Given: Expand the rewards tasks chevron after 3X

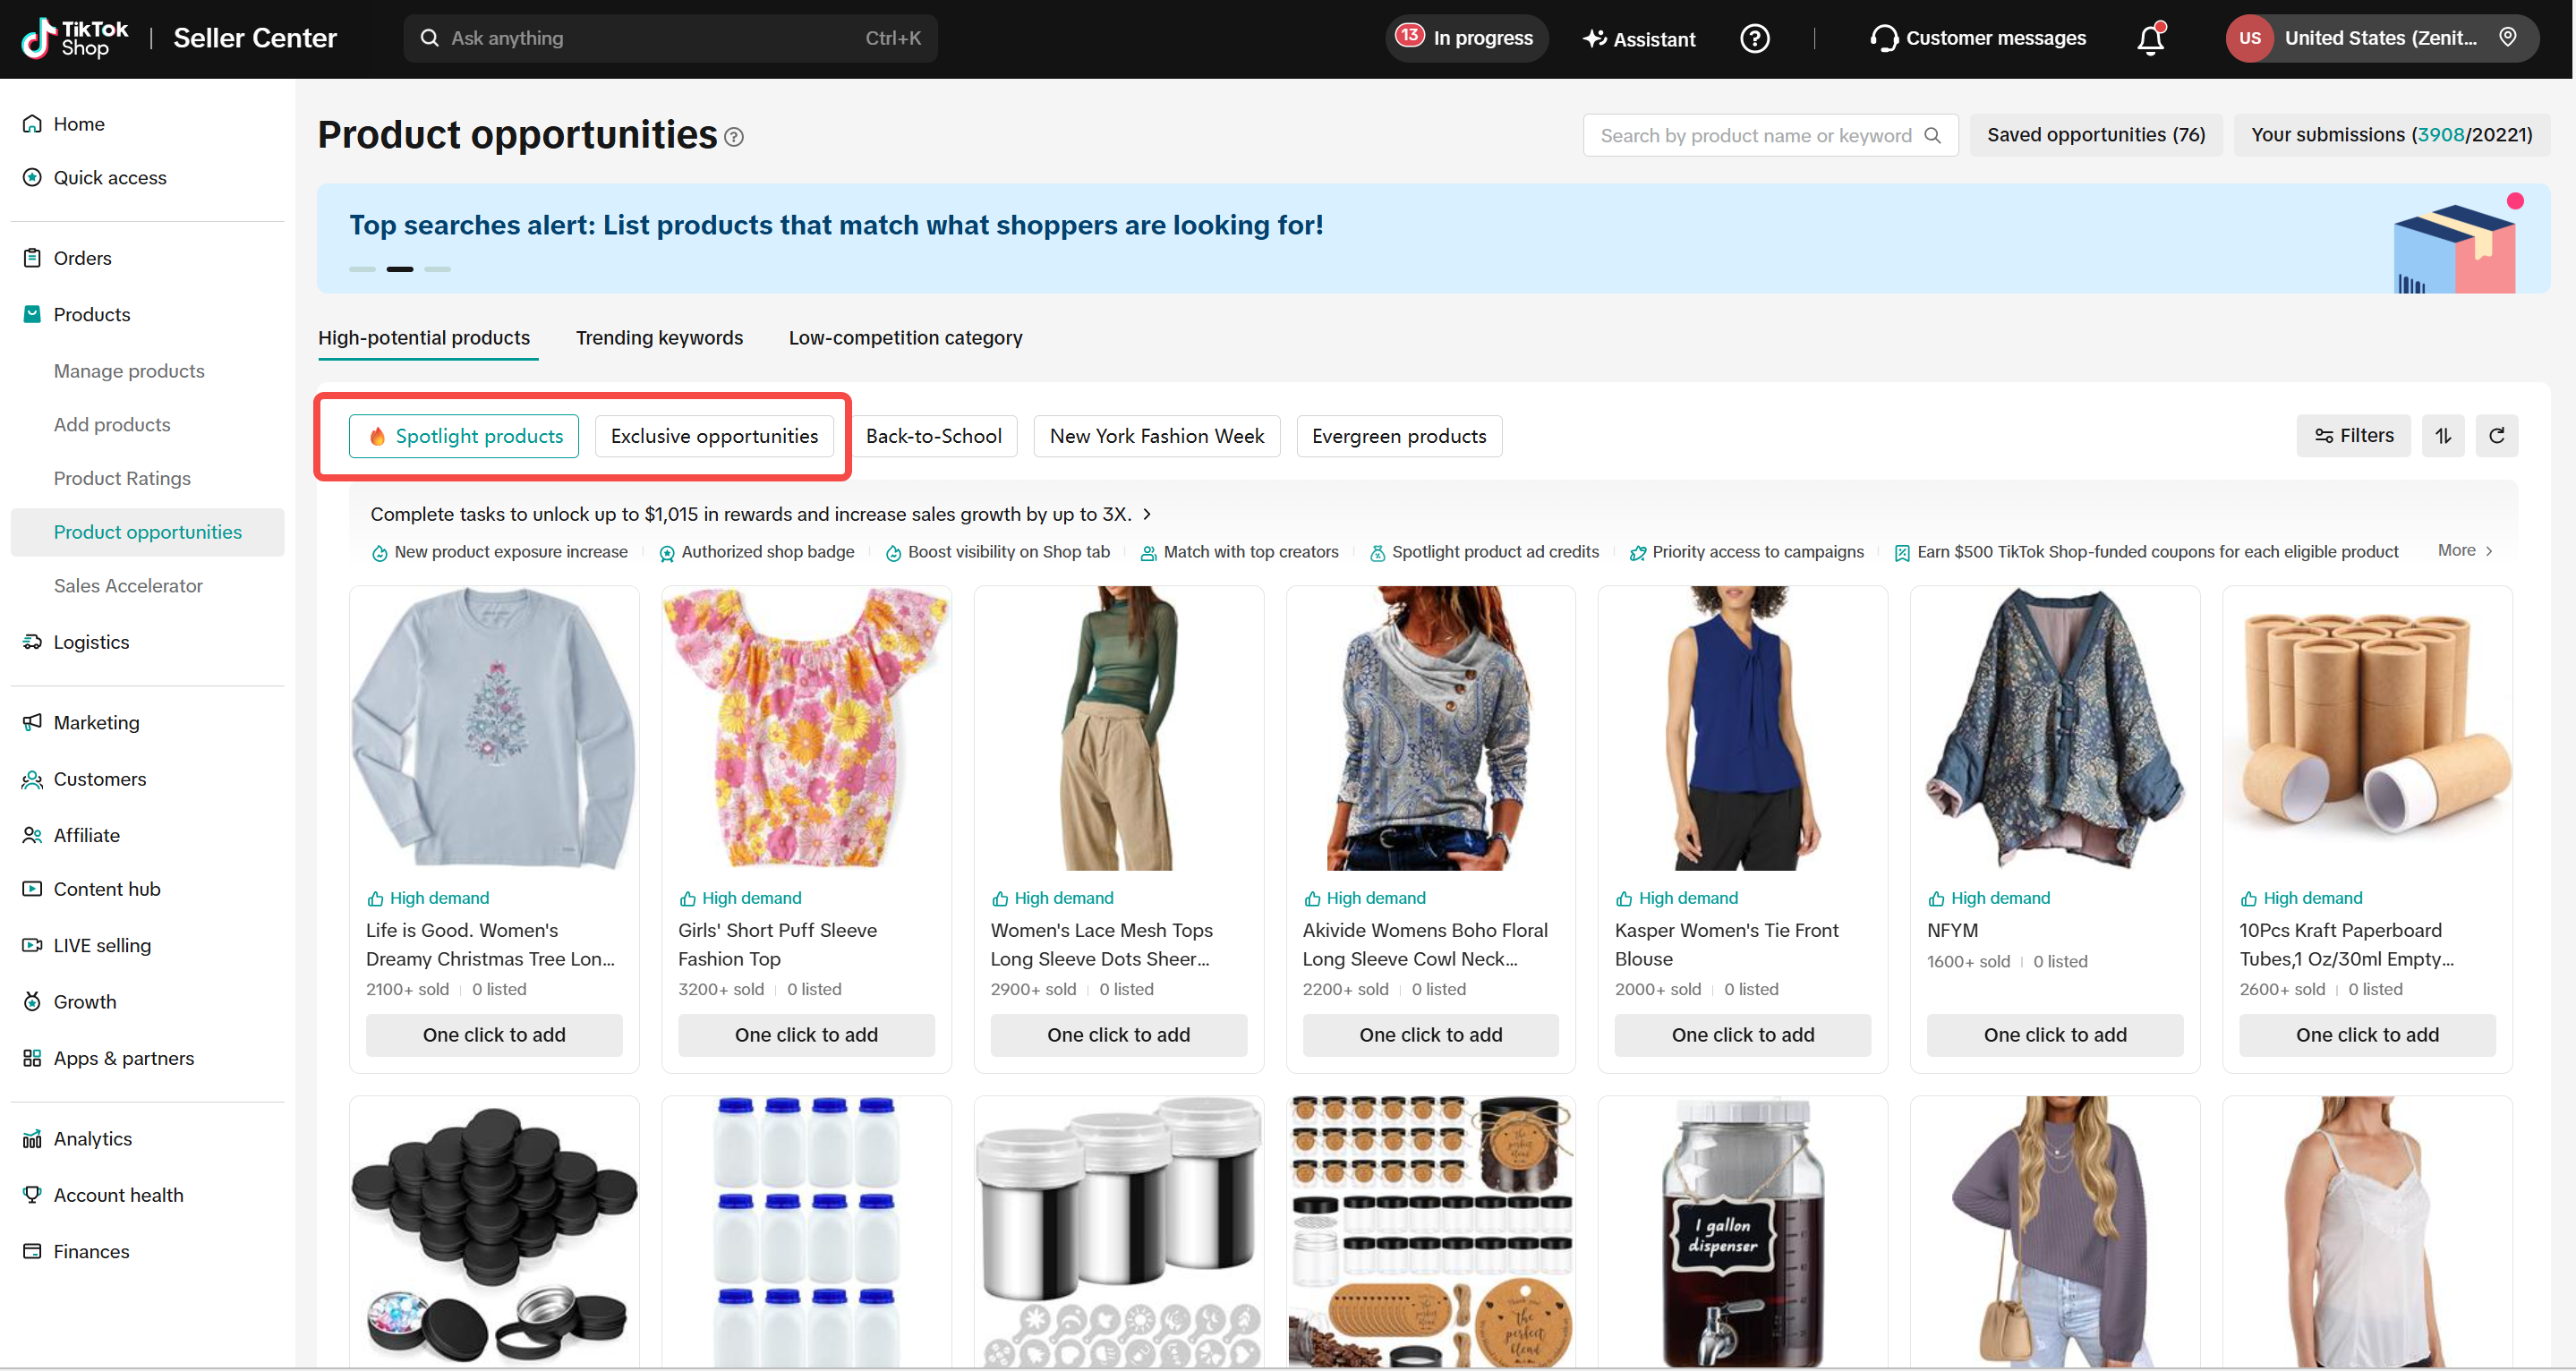Looking at the screenshot, I should pyautogui.click(x=1147, y=514).
